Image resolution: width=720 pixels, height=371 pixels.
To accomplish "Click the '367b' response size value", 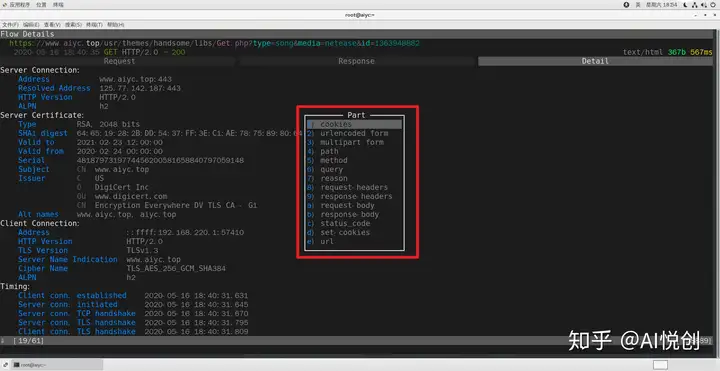I will [x=677, y=52].
